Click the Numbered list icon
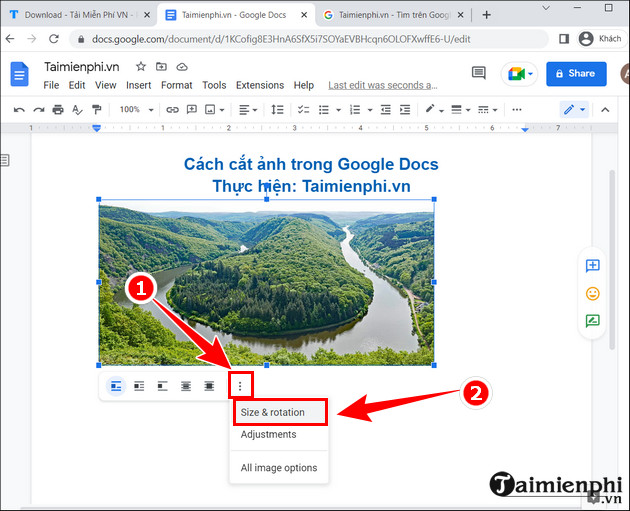630x511 pixels. tap(355, 110)
